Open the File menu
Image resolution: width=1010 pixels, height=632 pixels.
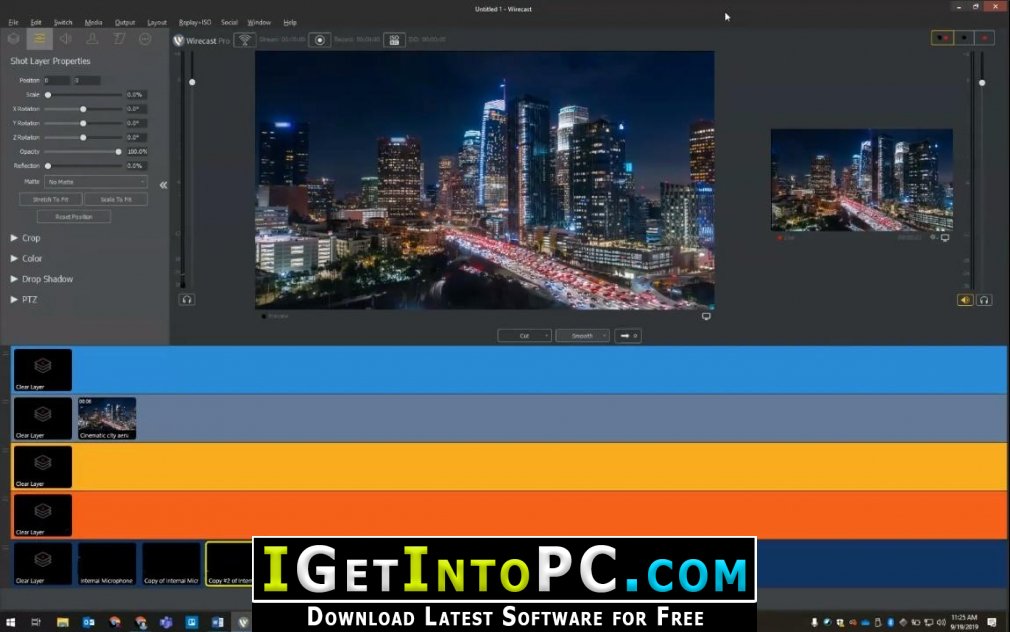point(13,23)
